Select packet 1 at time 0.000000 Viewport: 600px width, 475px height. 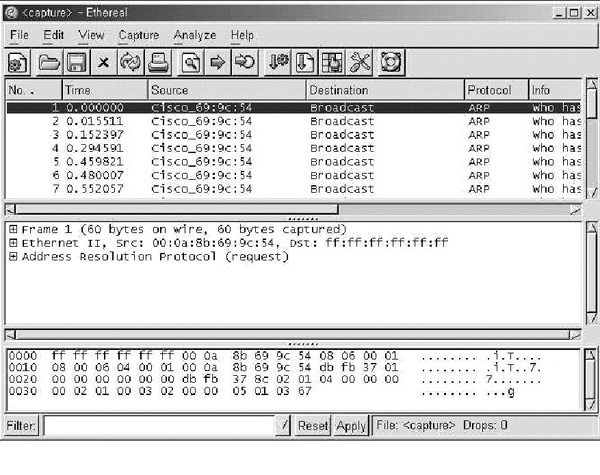coord(294,108)
